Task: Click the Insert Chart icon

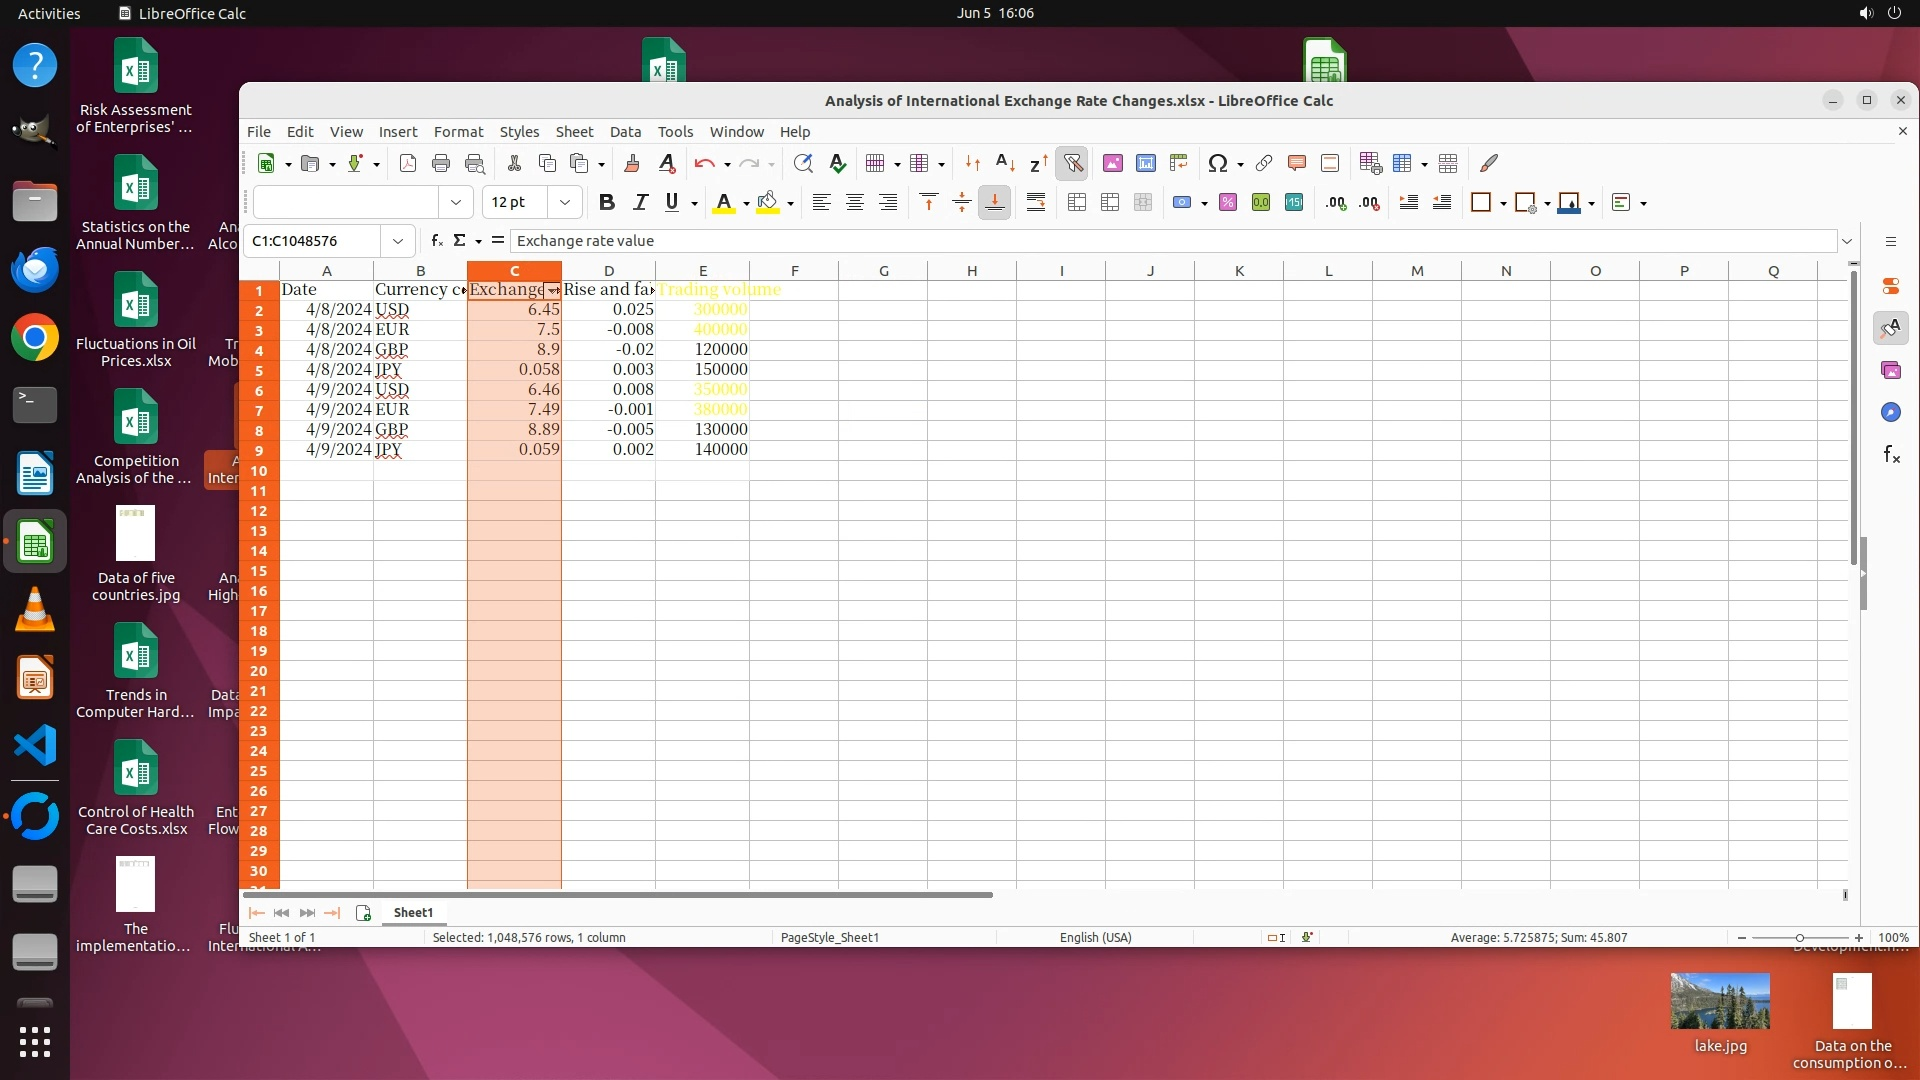Action: (x=1145, y=163)
